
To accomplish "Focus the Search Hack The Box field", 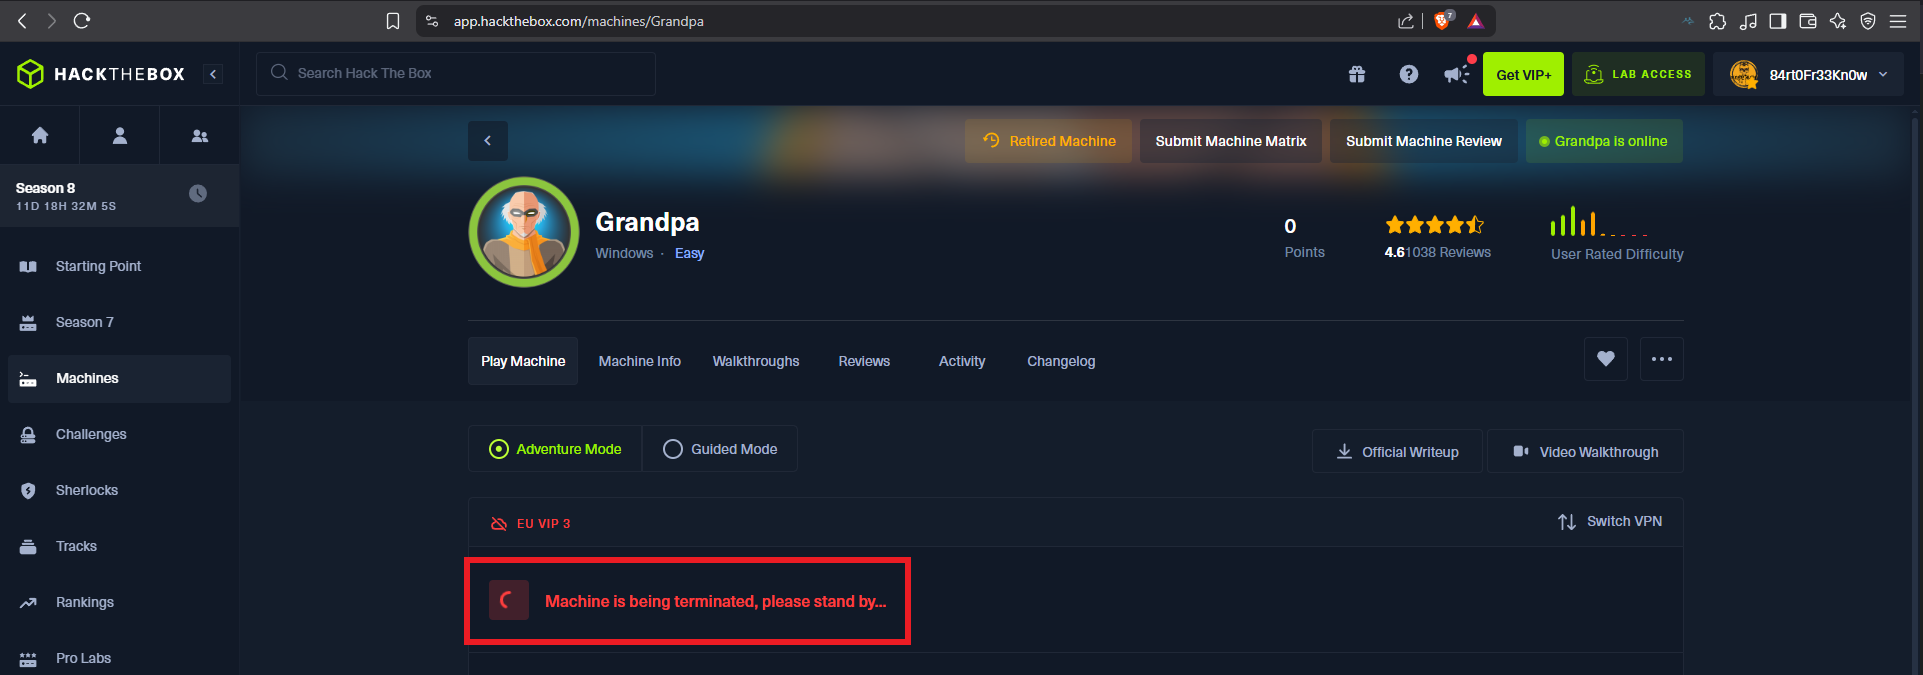I will tap(456, 73).
